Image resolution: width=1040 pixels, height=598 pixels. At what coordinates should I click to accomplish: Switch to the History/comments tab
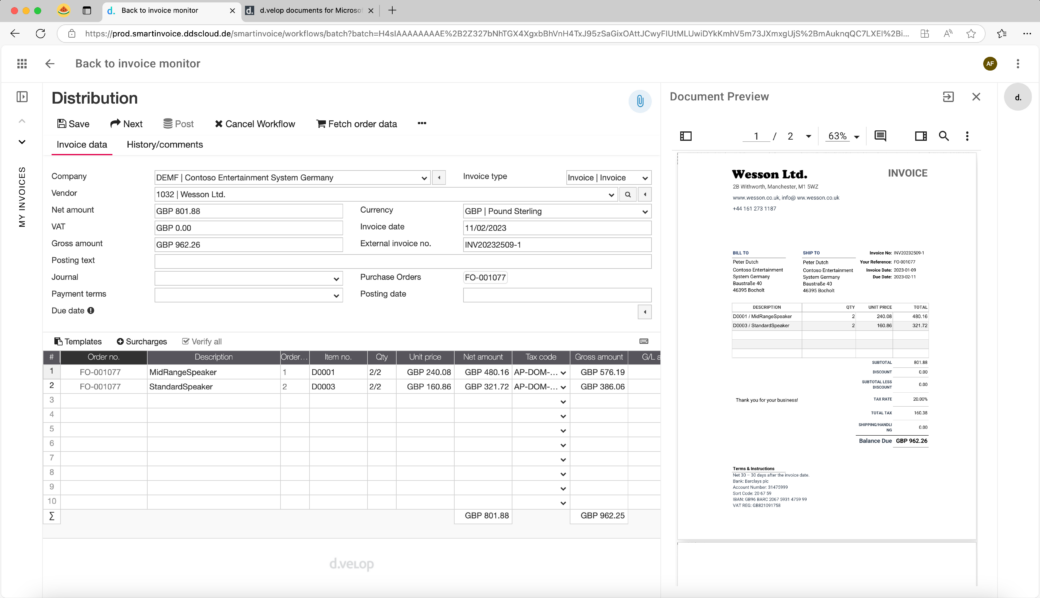point(164,145)
